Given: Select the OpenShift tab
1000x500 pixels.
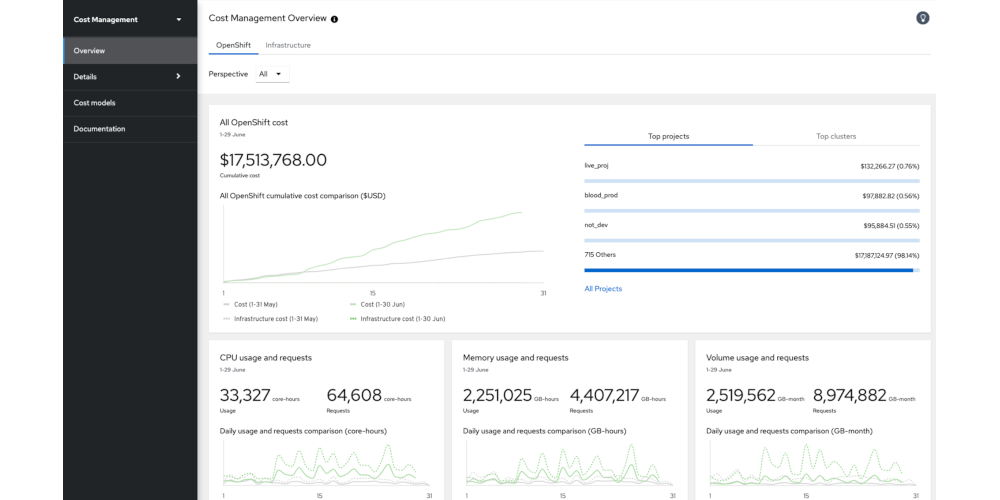Looking at the screenshot, I should point(233,45).
